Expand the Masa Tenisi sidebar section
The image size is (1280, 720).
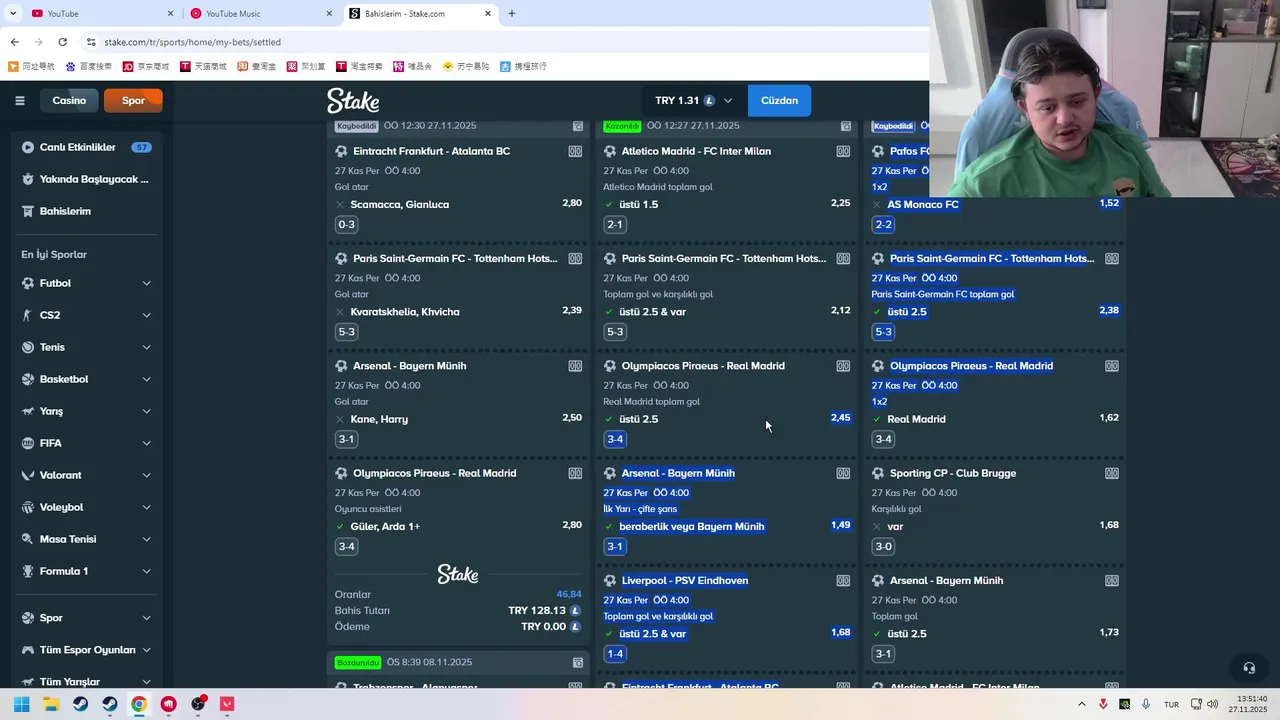pyautogui.click(x=146, y=539)
